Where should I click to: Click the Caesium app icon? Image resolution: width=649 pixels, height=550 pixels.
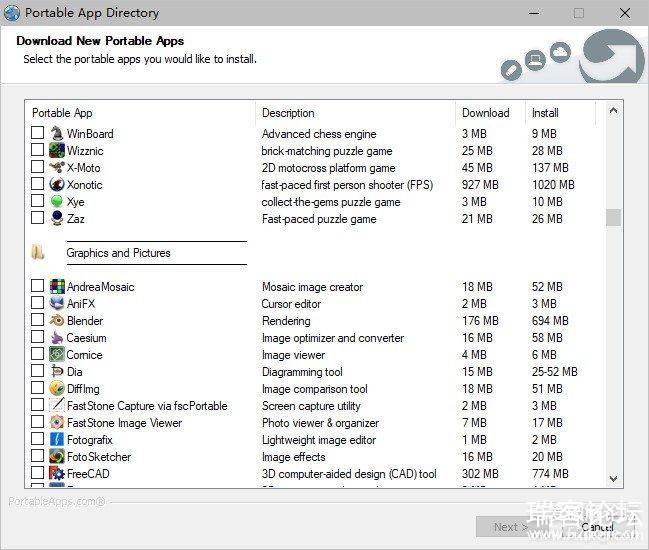coord(57,337)
